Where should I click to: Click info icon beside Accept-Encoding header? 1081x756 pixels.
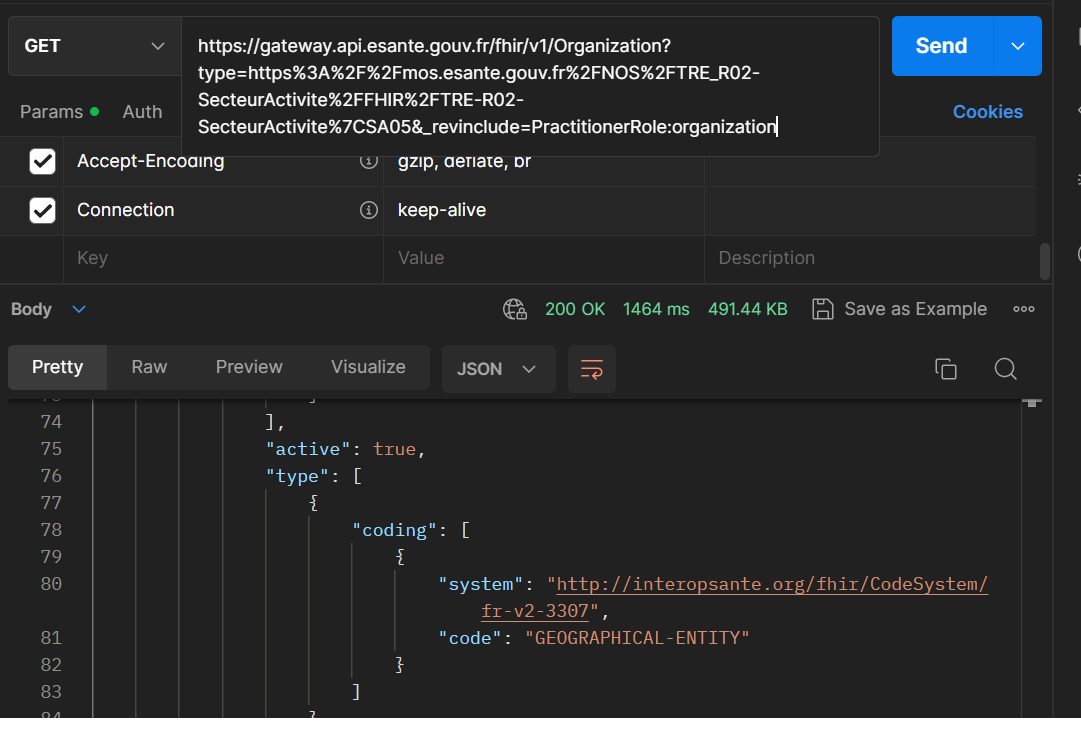click(368, 162)
